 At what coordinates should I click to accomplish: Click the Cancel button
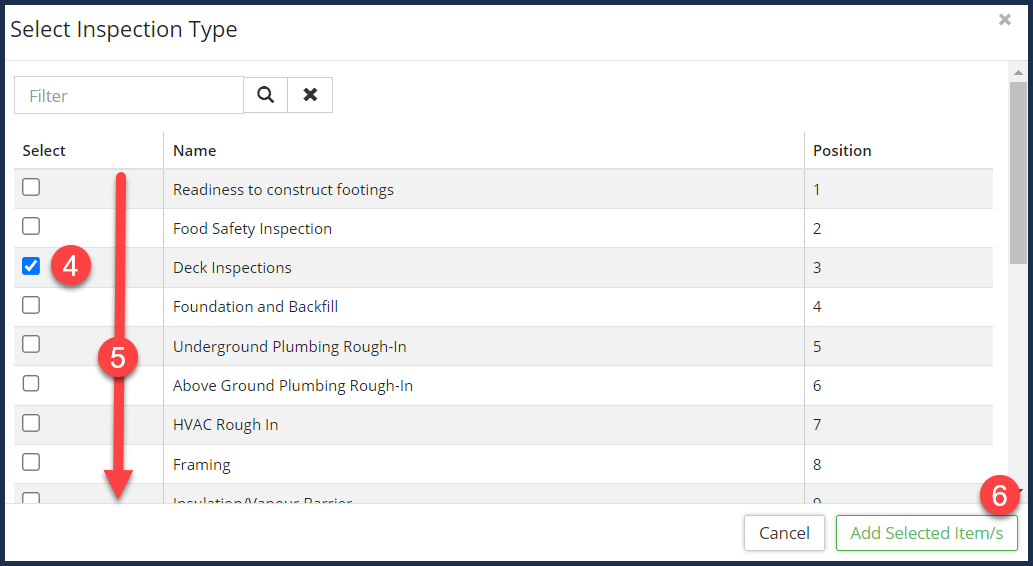coord(784,533)
